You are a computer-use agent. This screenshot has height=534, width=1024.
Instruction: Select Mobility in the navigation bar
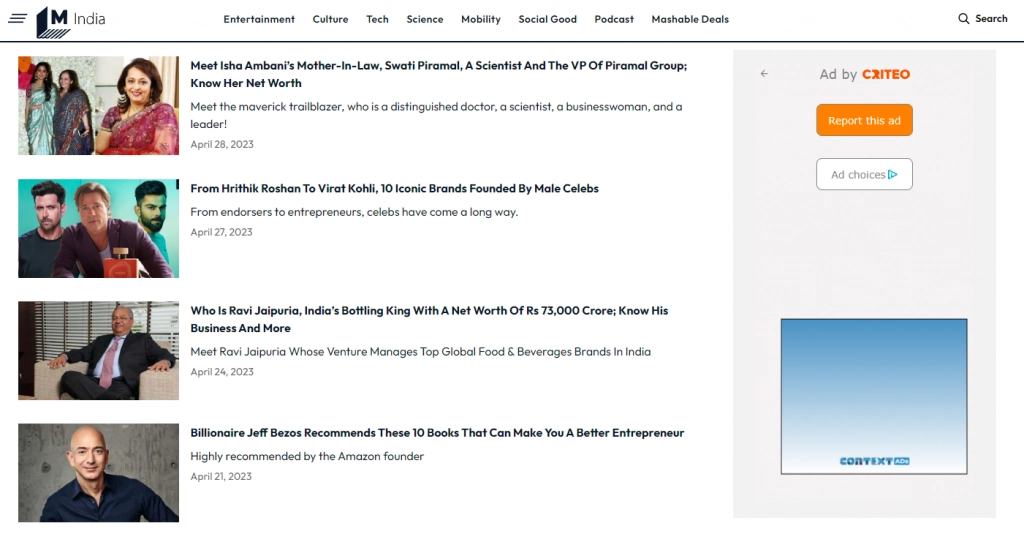[481, 20]
